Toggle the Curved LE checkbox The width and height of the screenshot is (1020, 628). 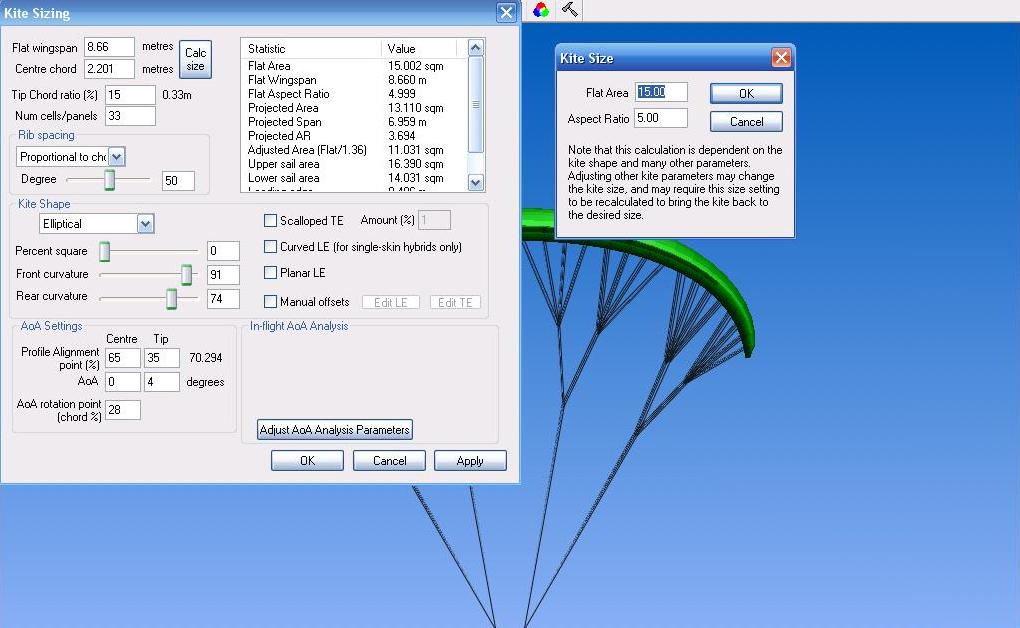[x=271, y=247]
